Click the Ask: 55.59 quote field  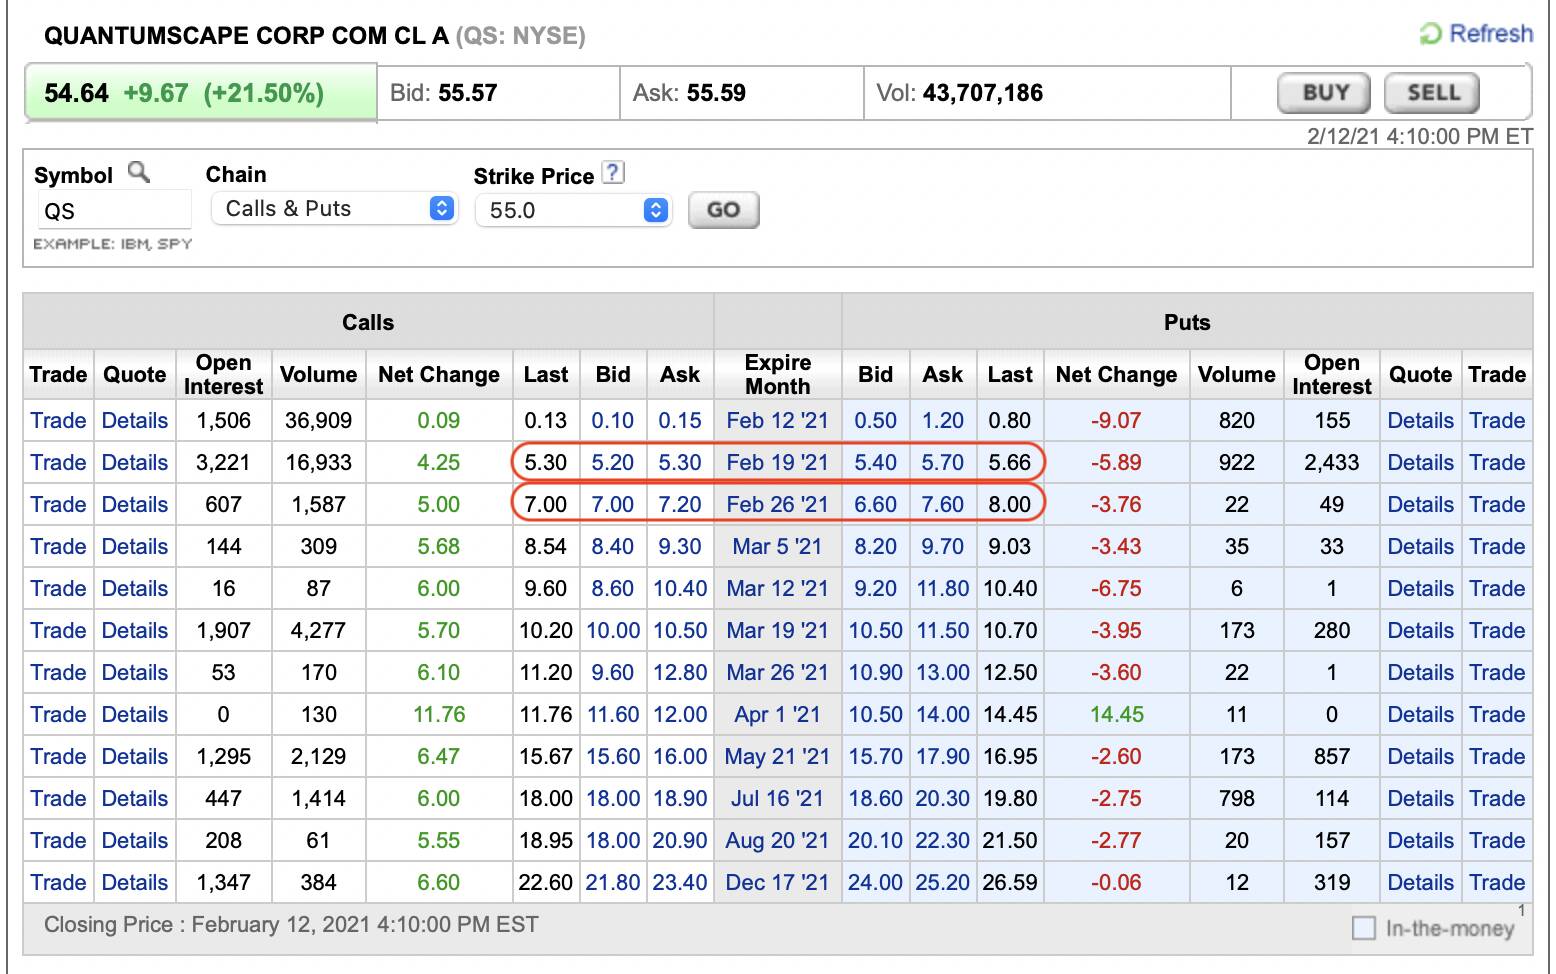point(741,93)
